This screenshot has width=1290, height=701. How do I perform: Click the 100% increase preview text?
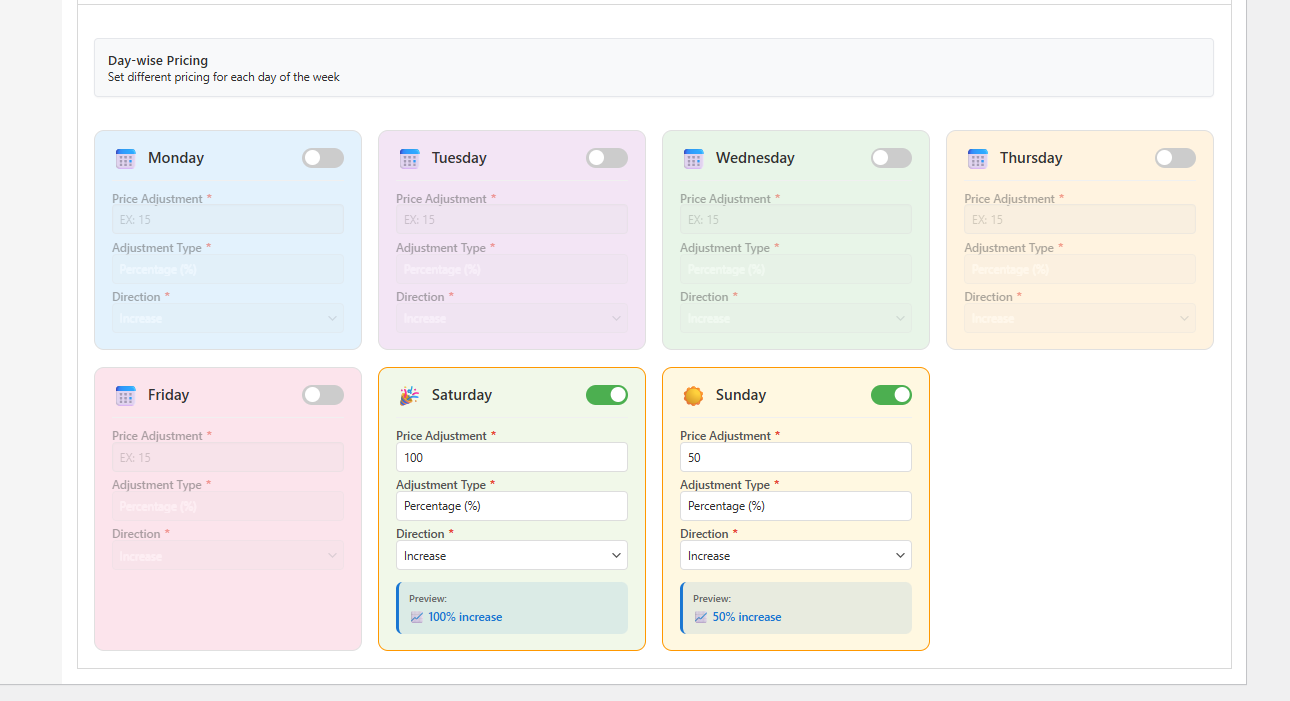coord(465,617)
